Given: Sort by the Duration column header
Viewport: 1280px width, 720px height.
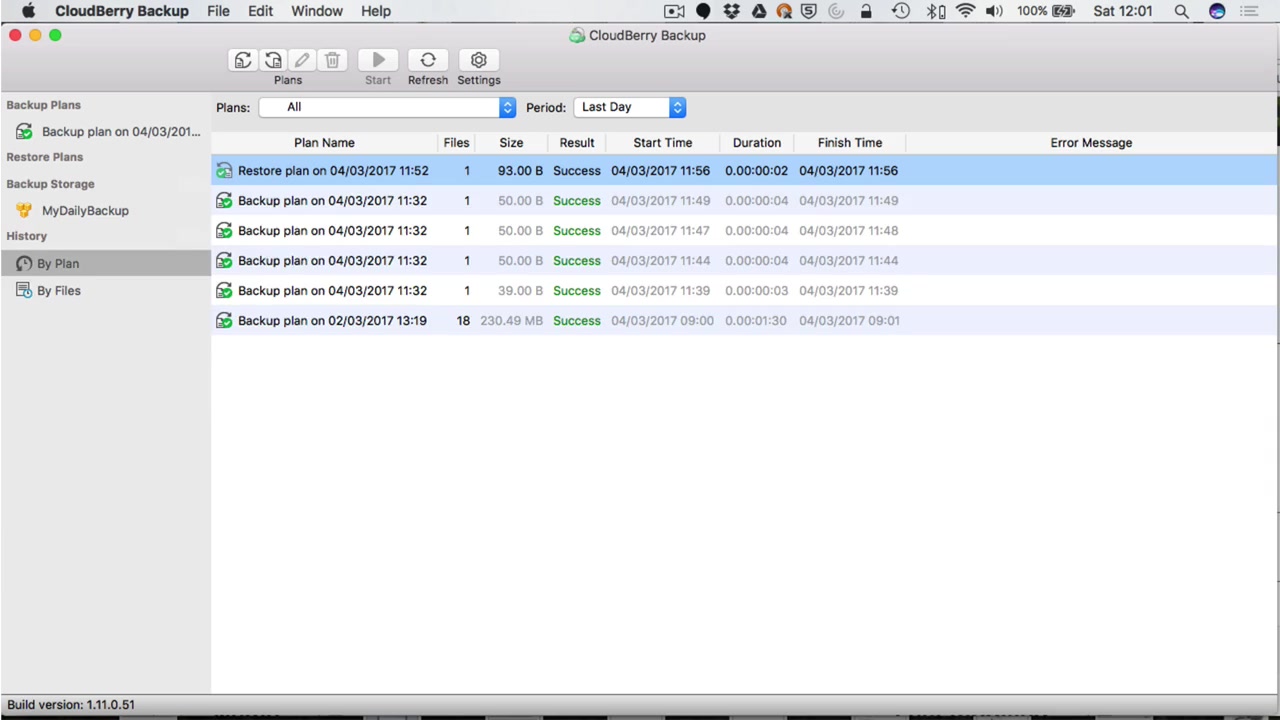Looking at the screenshot, I should [x=757, y=143].
